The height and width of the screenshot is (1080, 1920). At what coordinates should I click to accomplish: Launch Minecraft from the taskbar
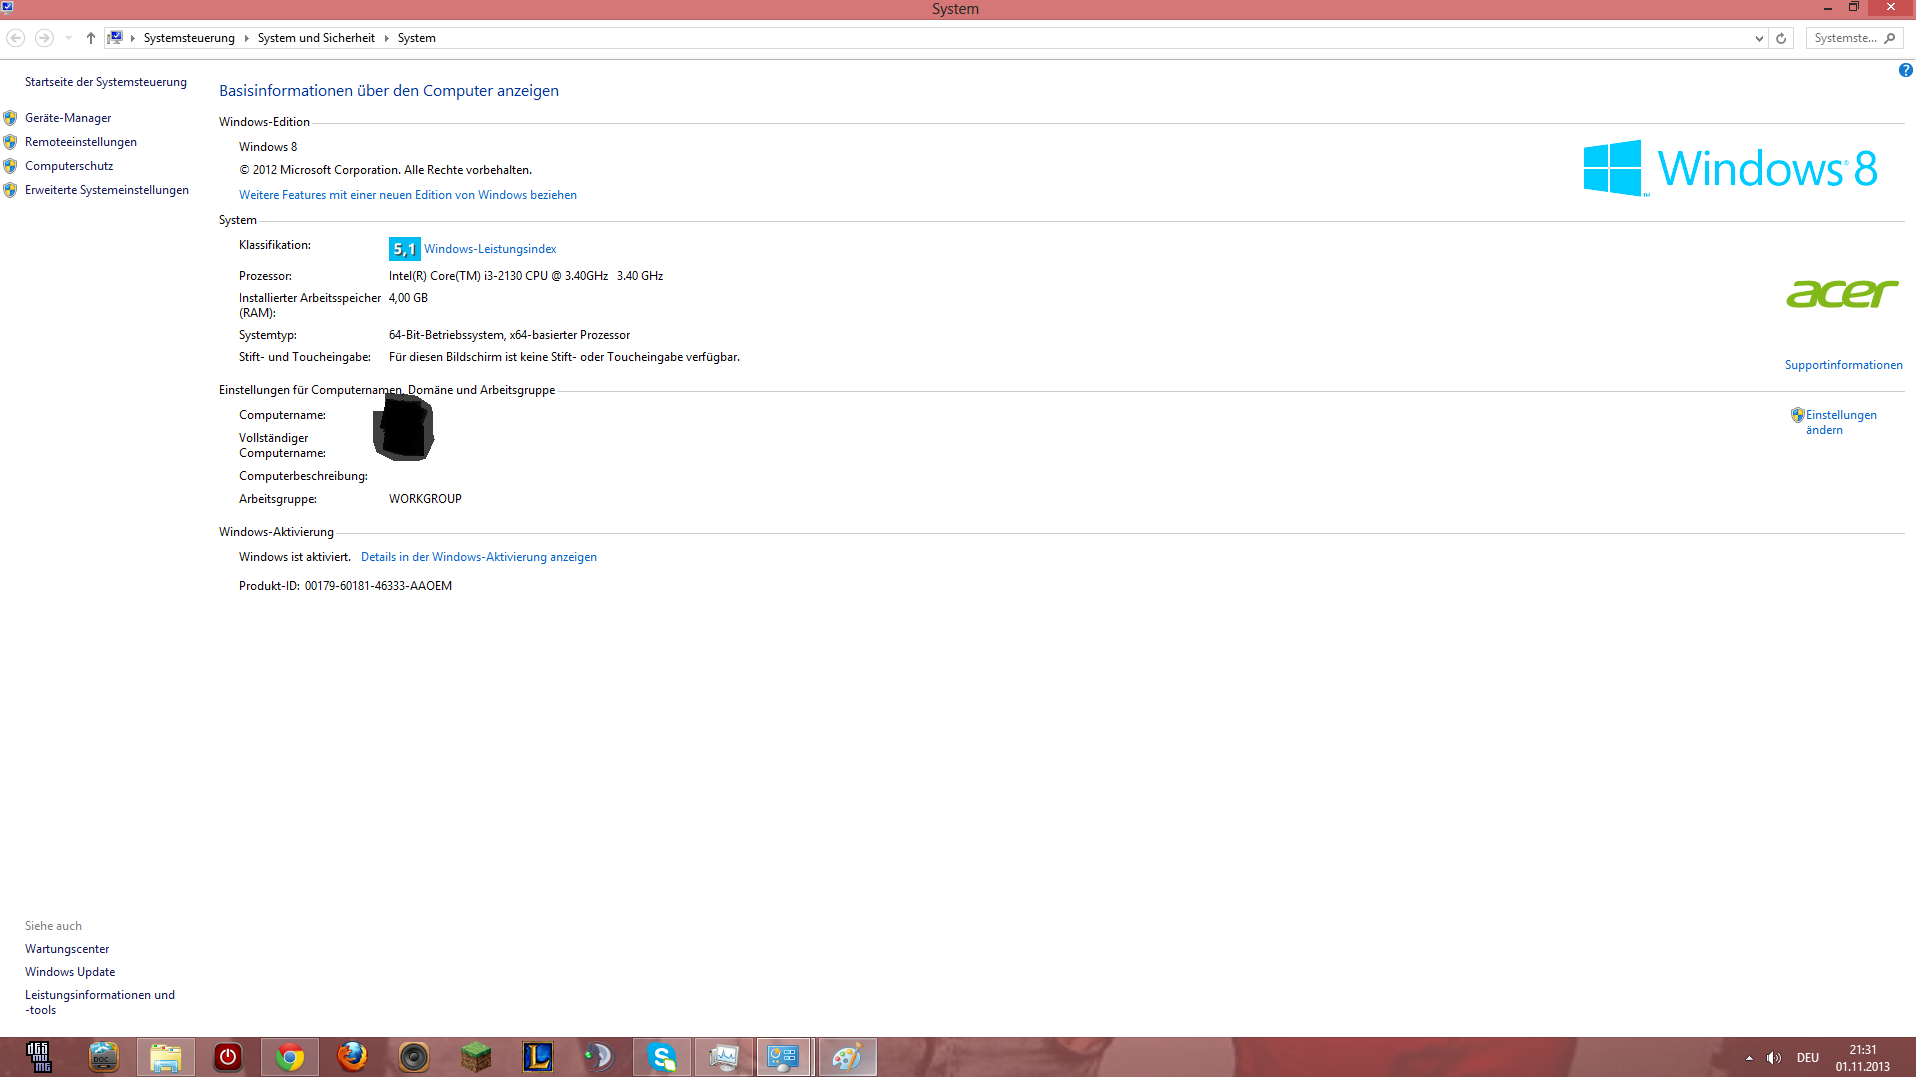point(476,1057)
